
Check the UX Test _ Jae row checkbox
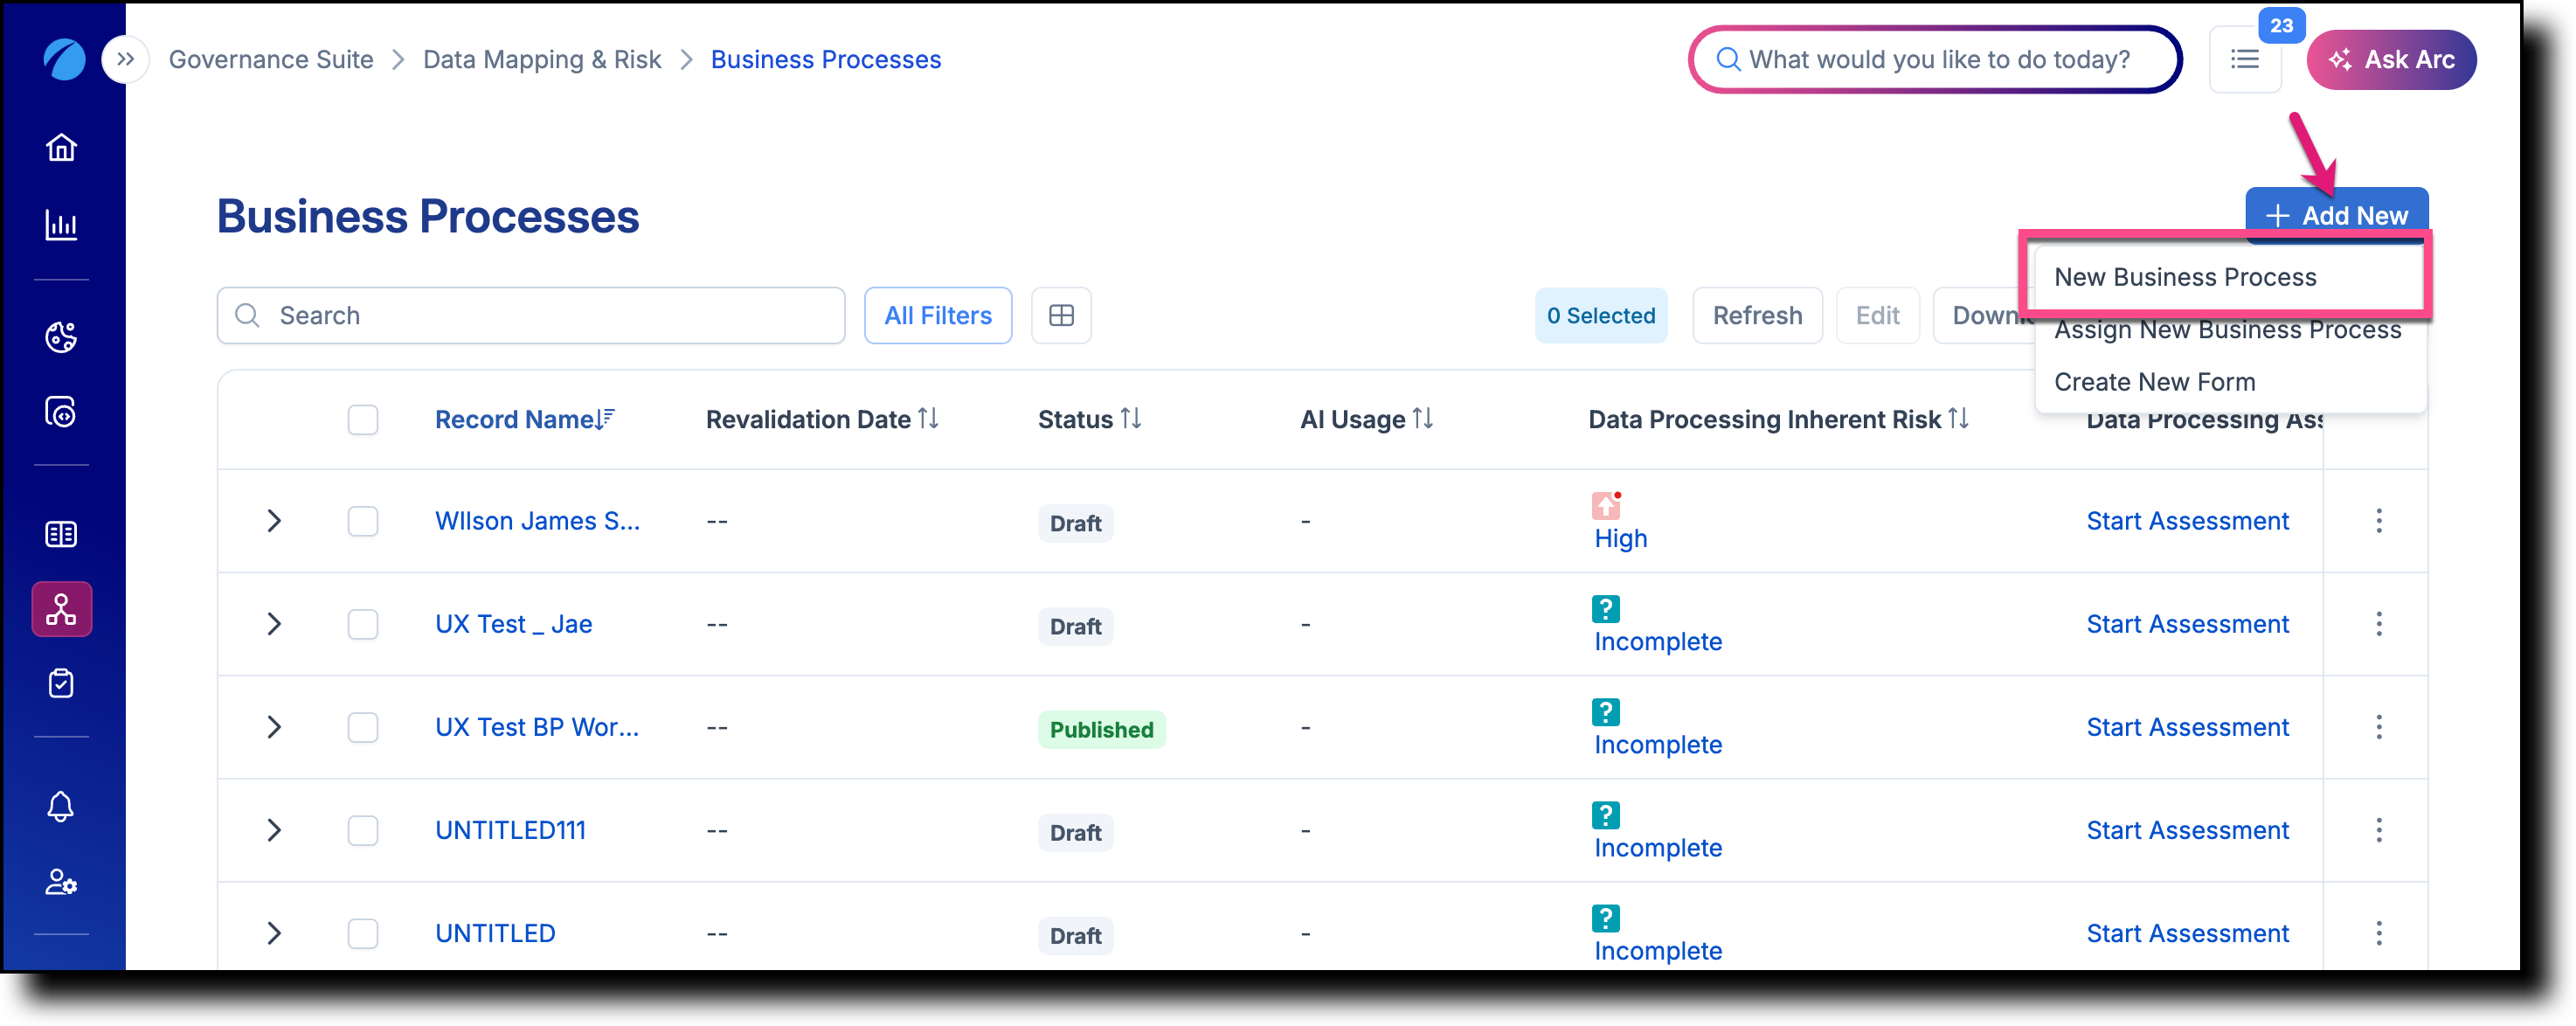tap(363, 624)
